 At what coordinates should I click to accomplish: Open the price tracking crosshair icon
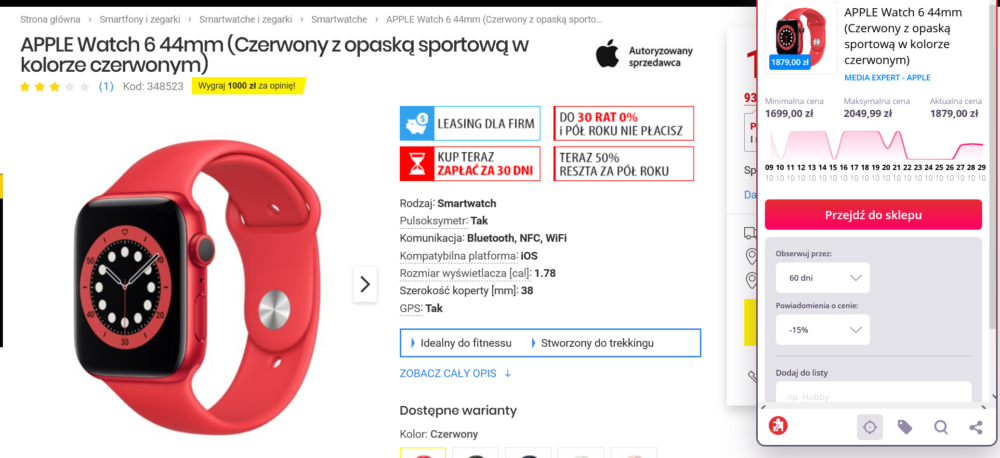(x=870, y=427)
